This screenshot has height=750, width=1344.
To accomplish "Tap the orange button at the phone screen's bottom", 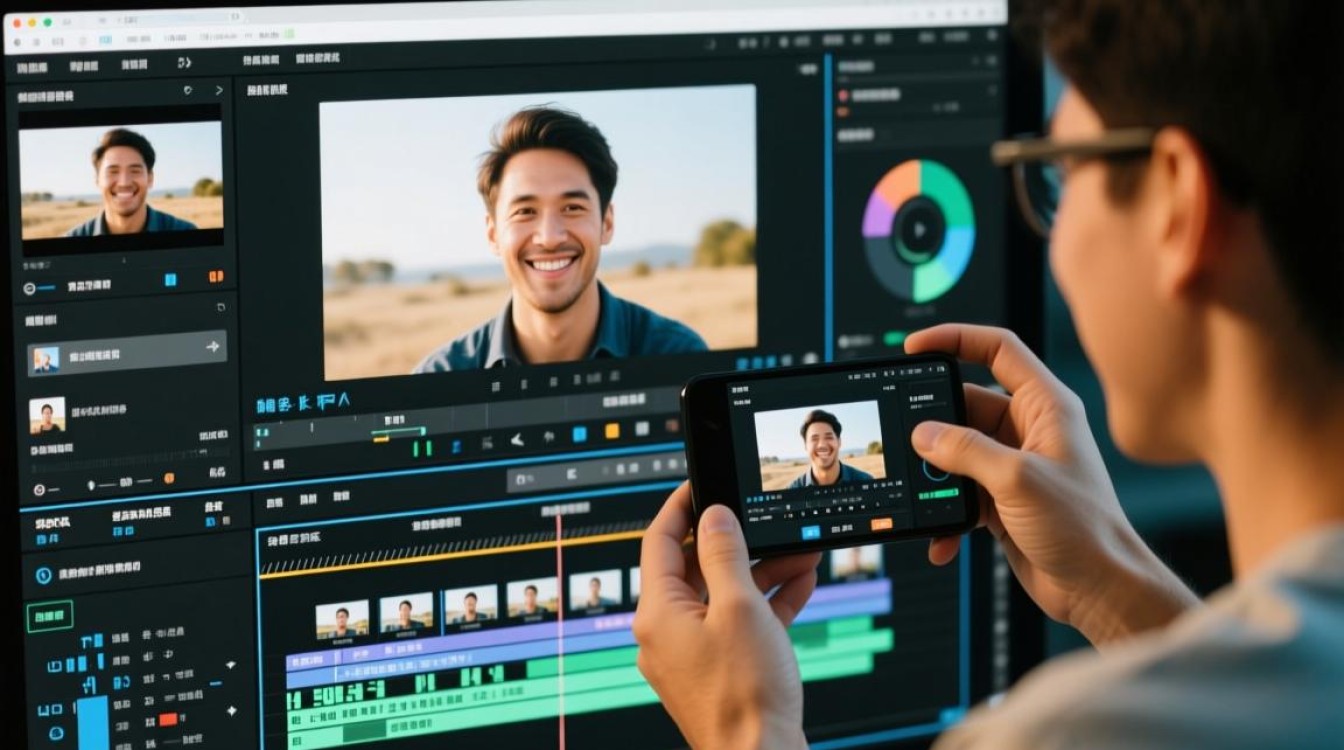I will pos(881,524).
